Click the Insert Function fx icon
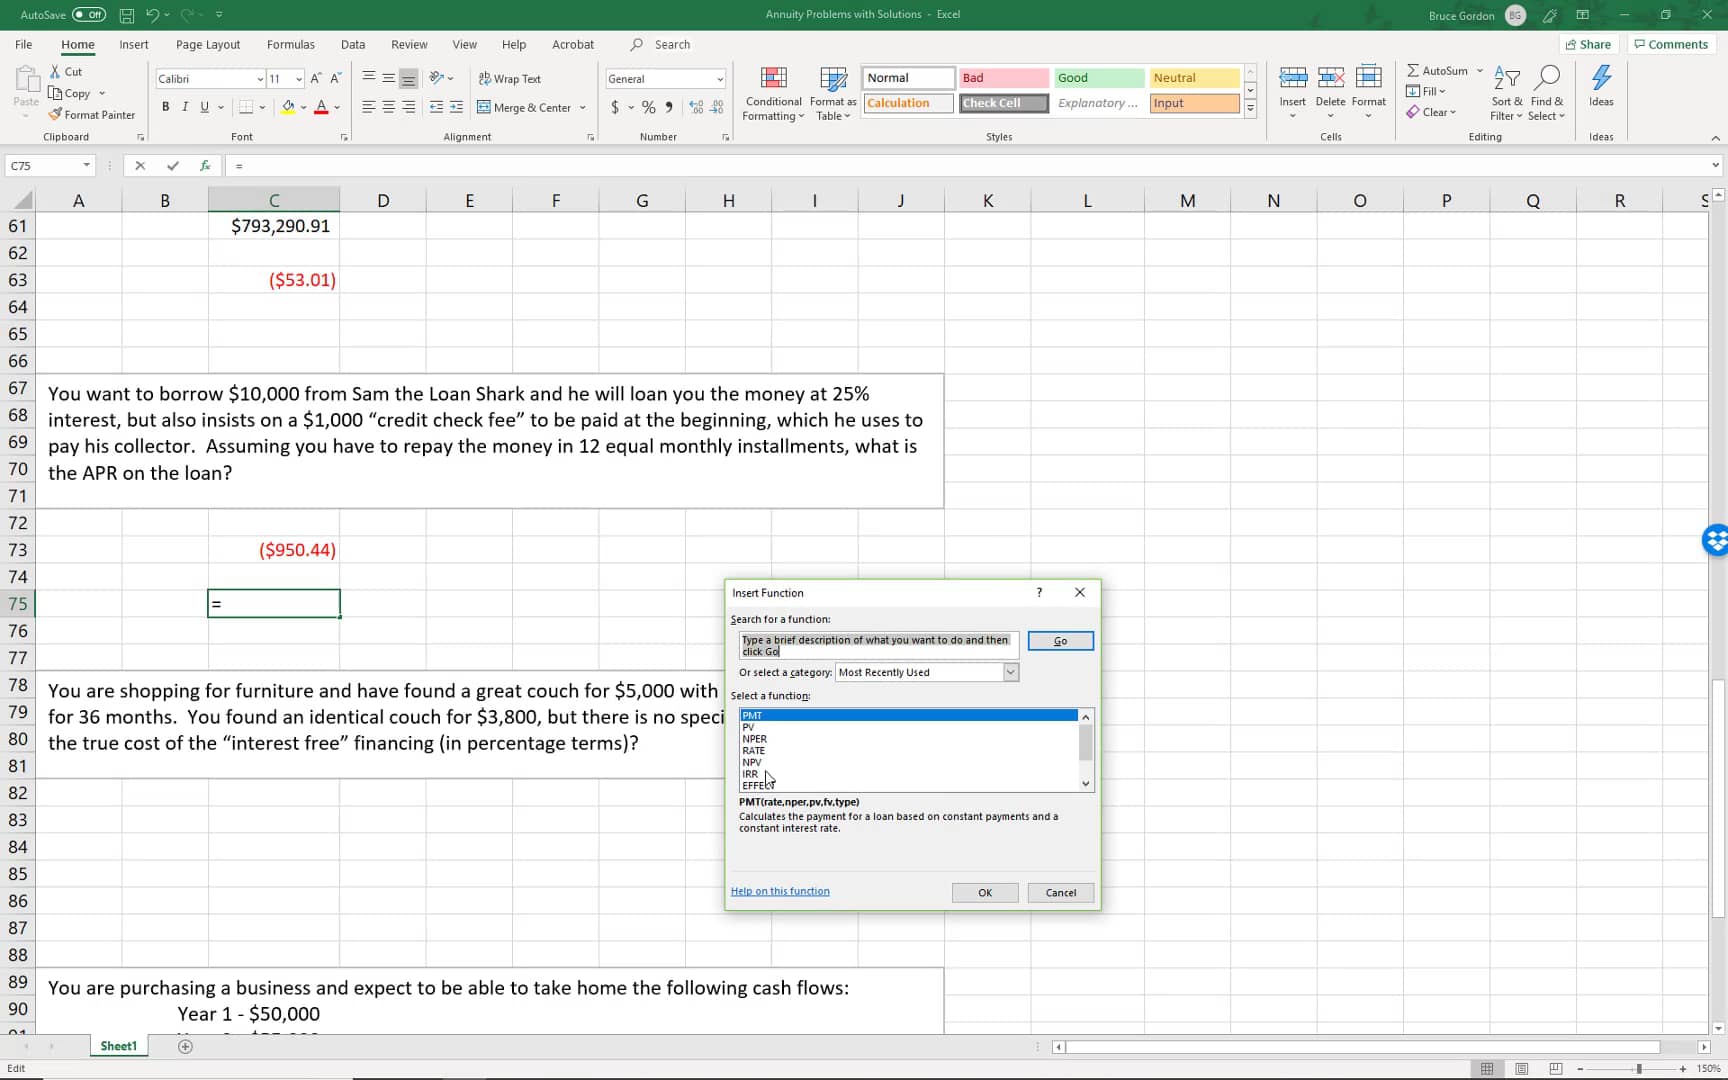The width and height of the screenshot is (1728, 1080). click(x=205, y=166)
